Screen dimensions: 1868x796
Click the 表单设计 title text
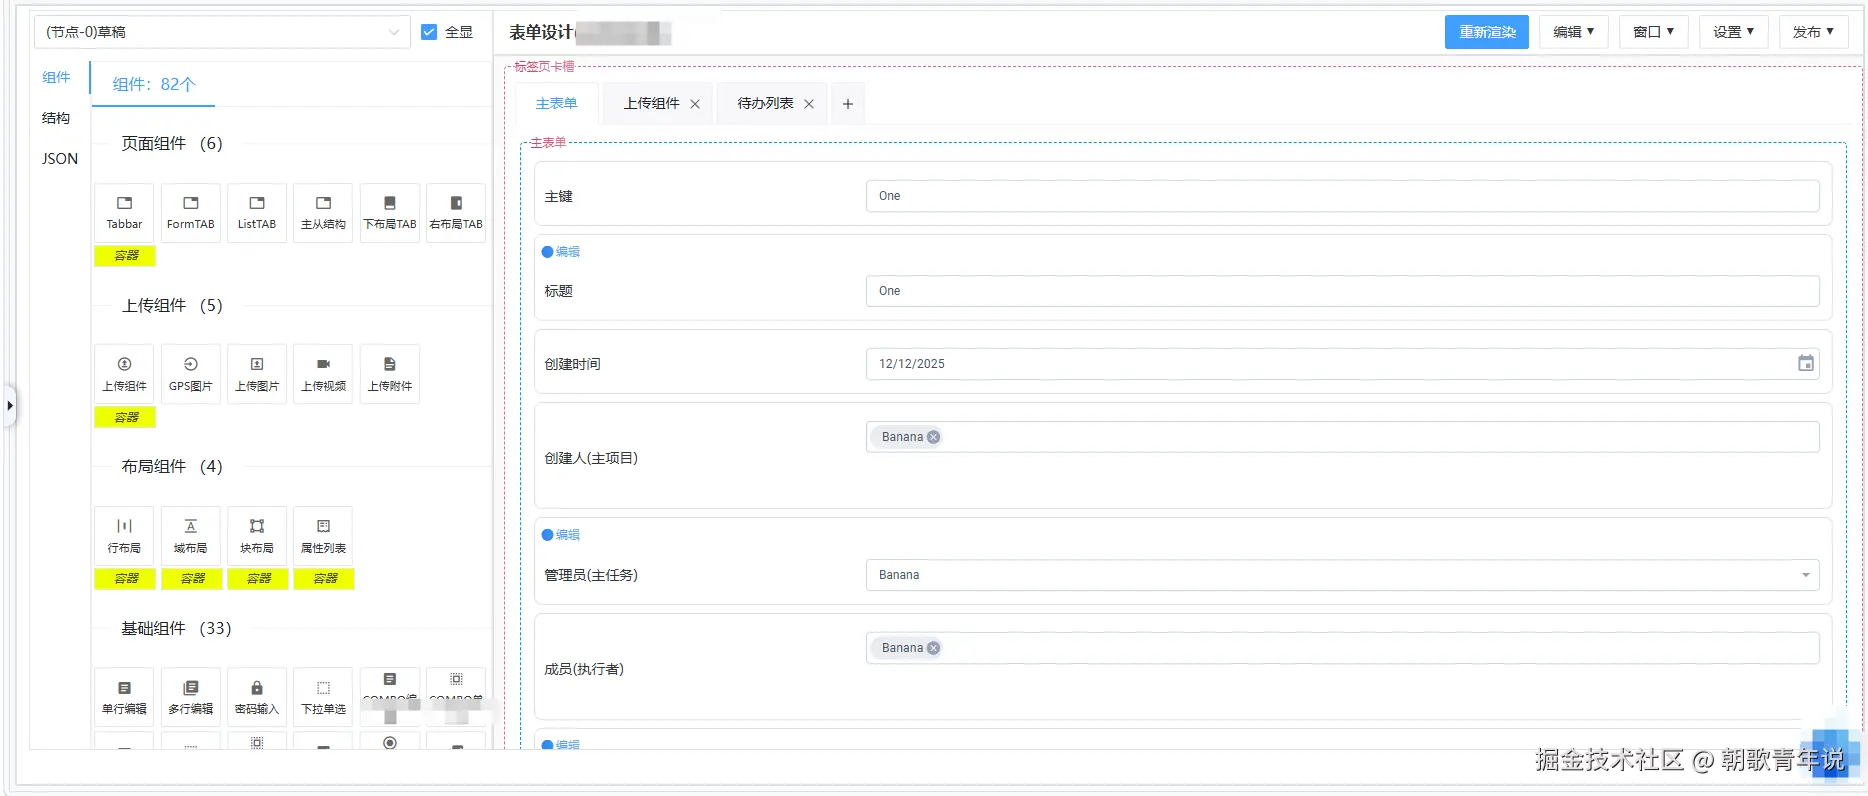pos(541,32)
